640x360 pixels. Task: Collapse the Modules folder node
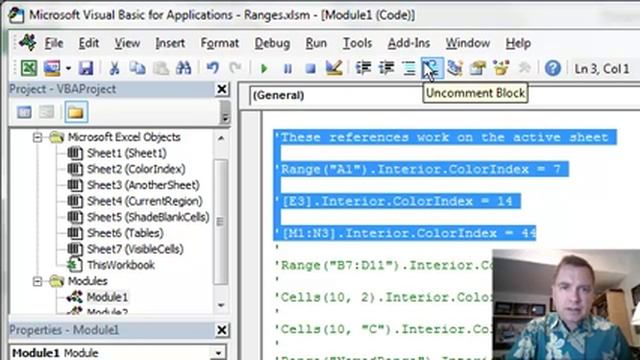tap(38, 281)
